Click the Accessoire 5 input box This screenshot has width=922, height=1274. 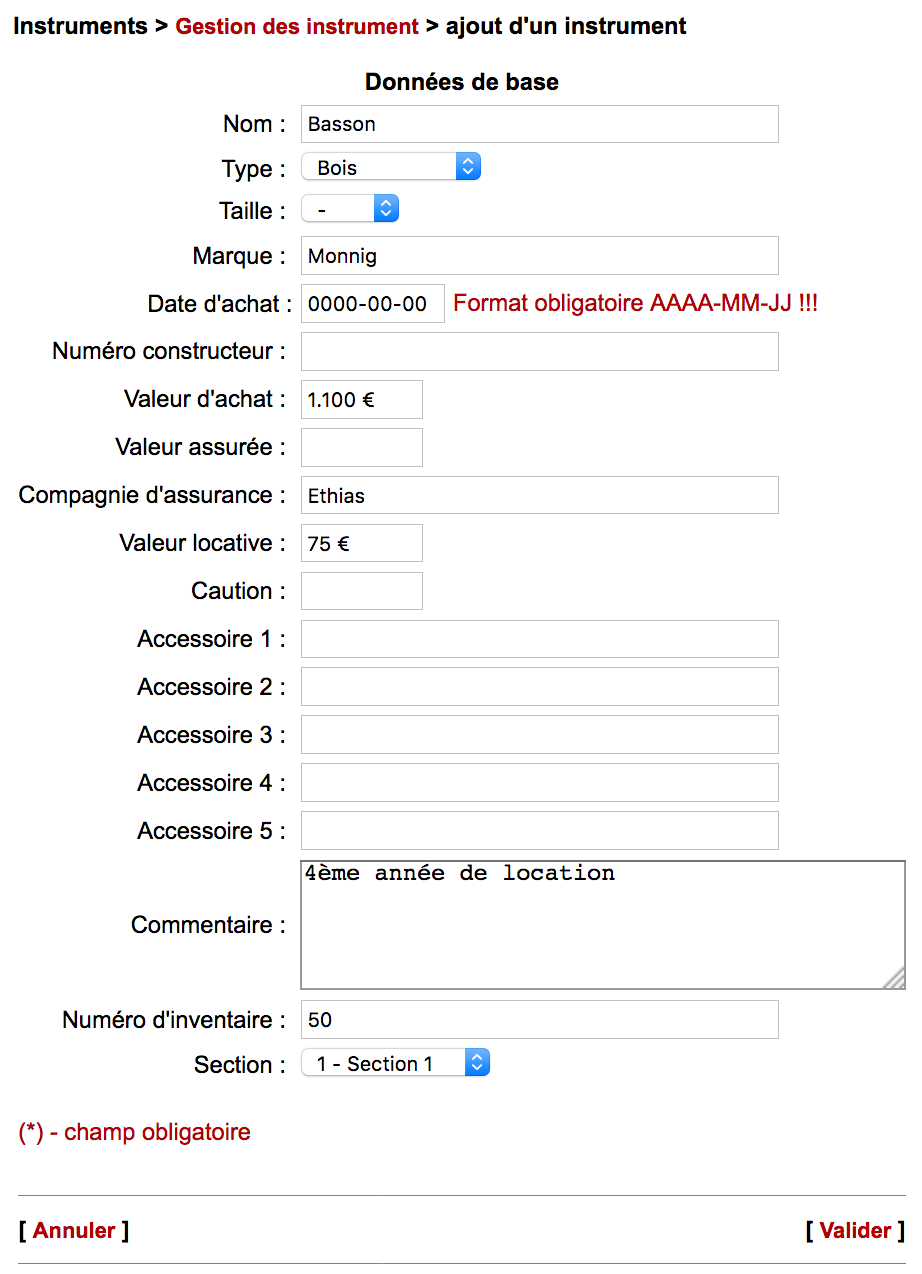(x=539, y=831)
